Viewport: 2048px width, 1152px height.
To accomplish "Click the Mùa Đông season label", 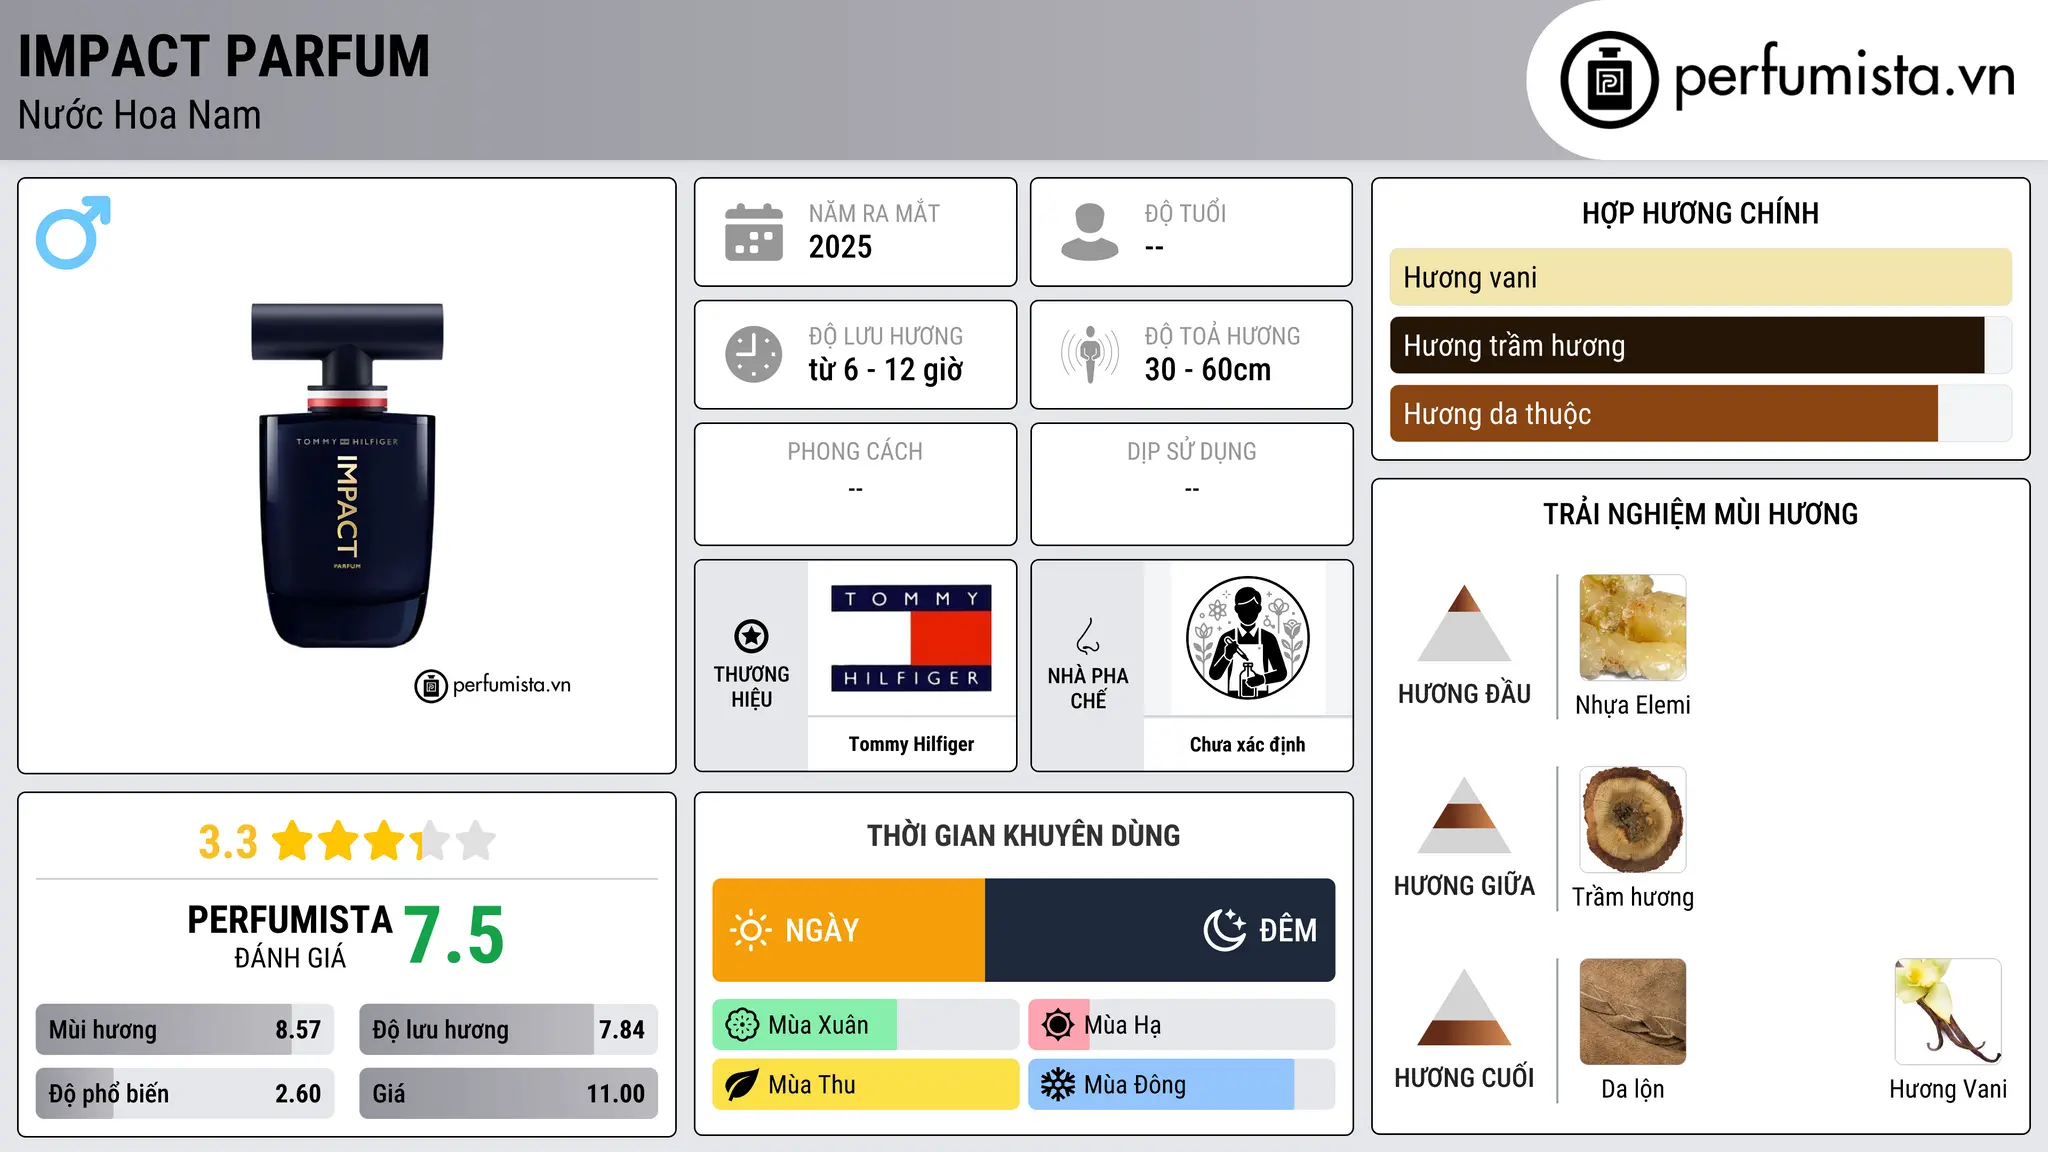I will pyautogui.click(x=1135, y=1085).
